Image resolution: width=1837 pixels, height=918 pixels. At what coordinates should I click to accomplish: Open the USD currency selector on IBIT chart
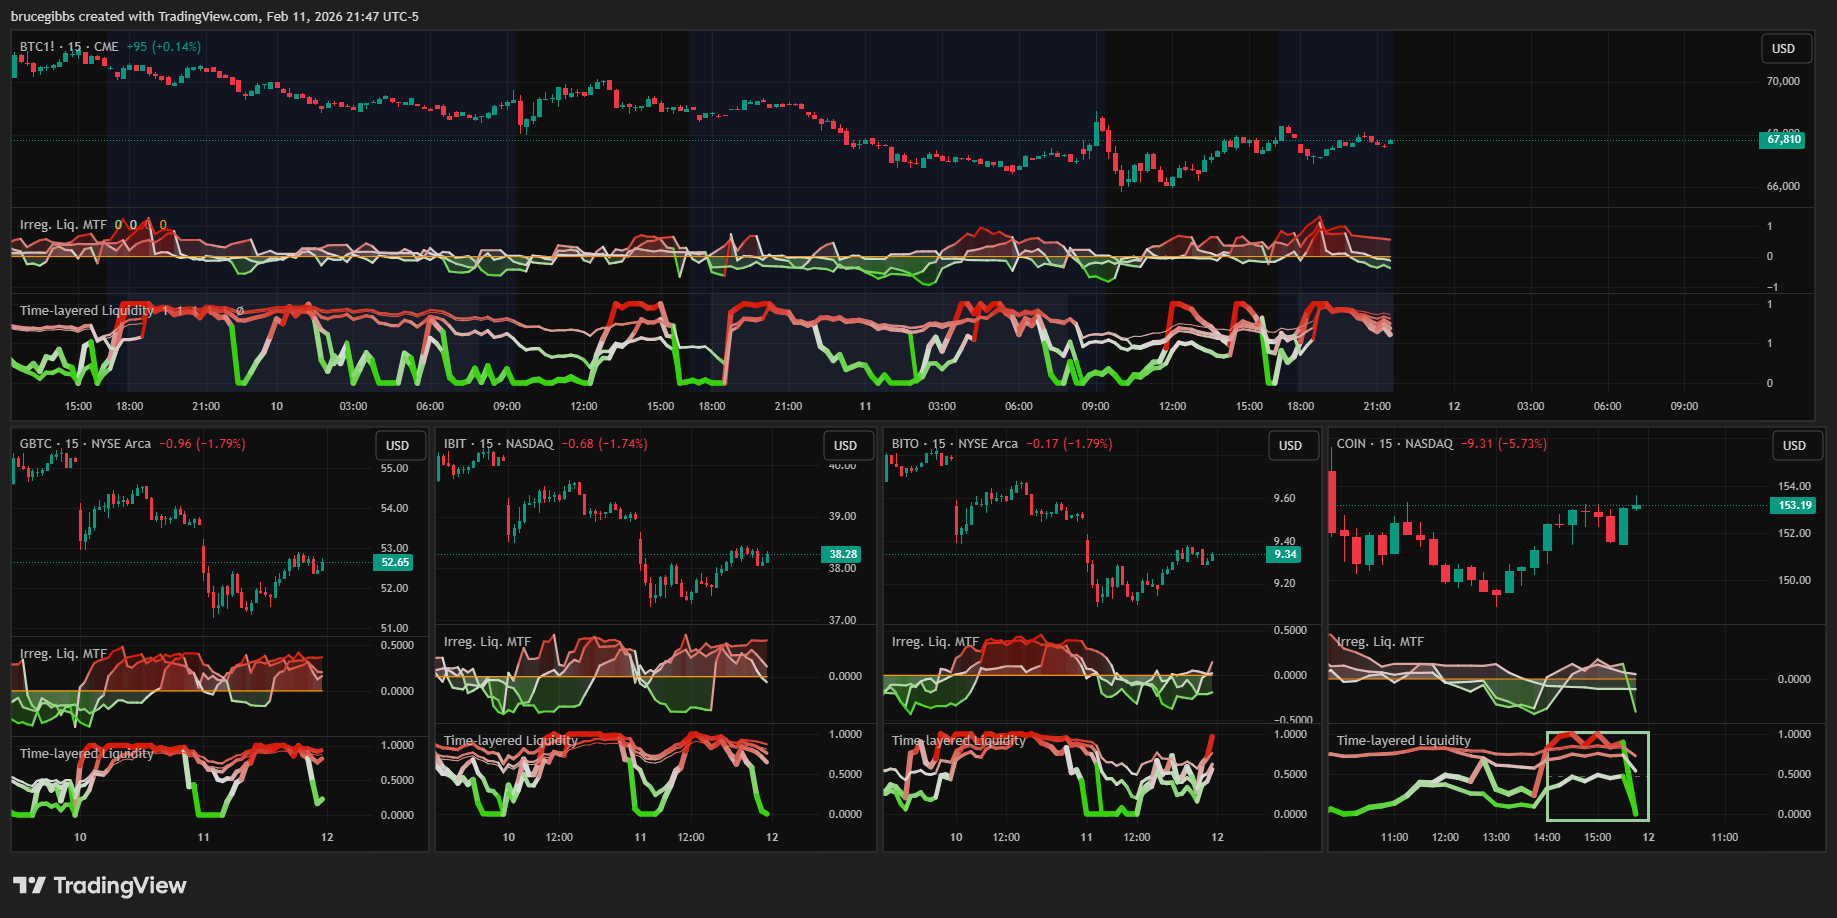[845, 446]
